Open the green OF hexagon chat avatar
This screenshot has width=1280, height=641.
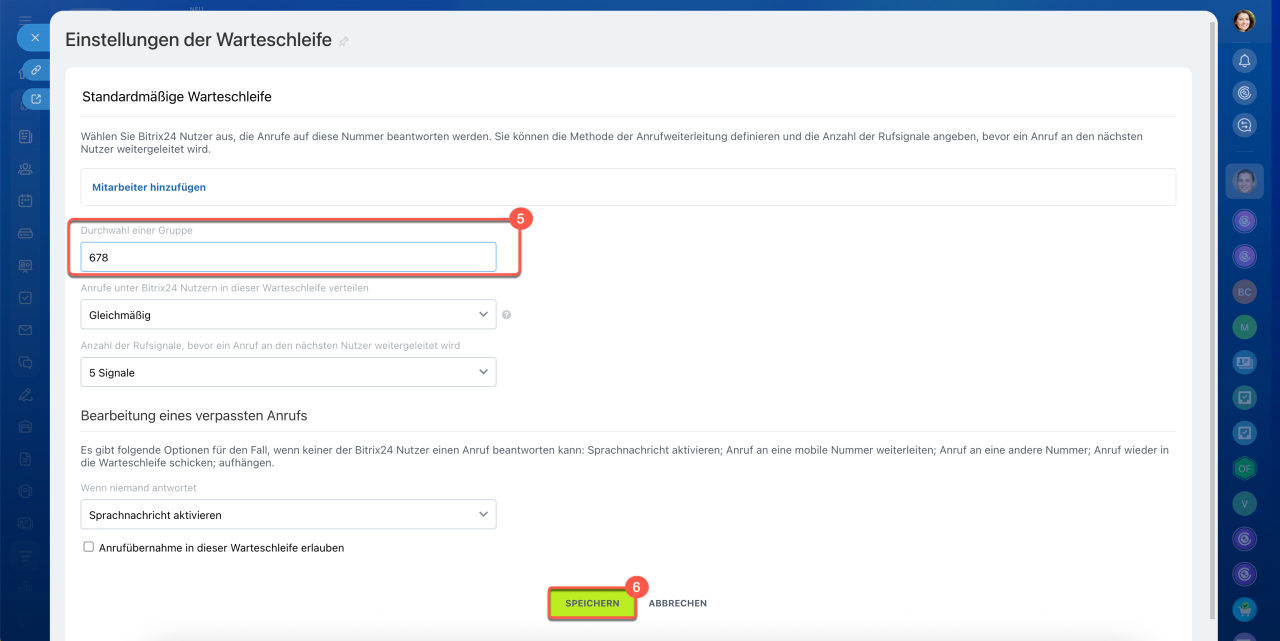pyautogui.click(x=1244, y=469)
